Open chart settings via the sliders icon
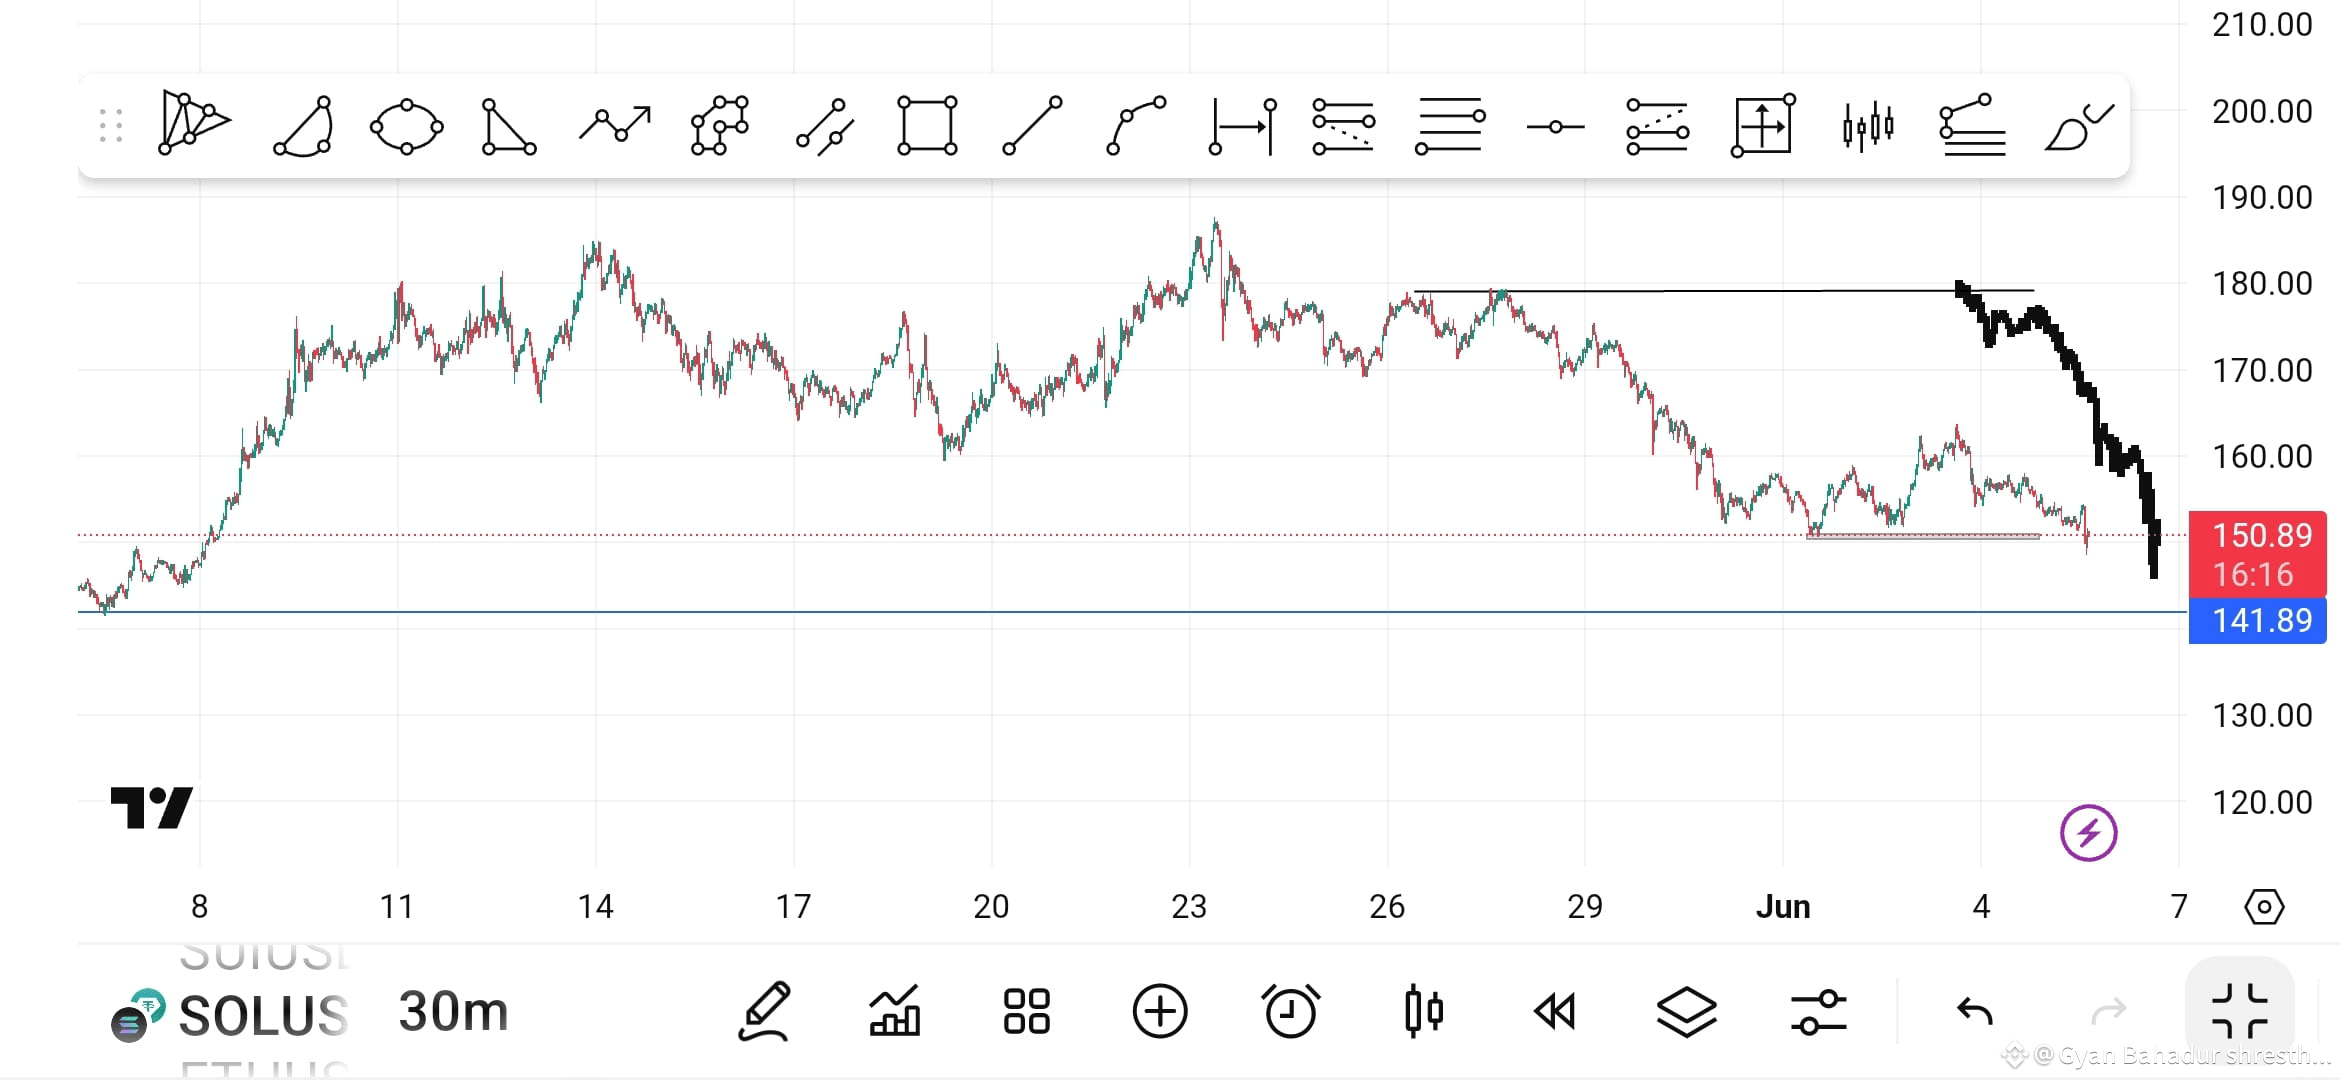This screenshot has width=2340, height=1080. coord(1818,1011)
